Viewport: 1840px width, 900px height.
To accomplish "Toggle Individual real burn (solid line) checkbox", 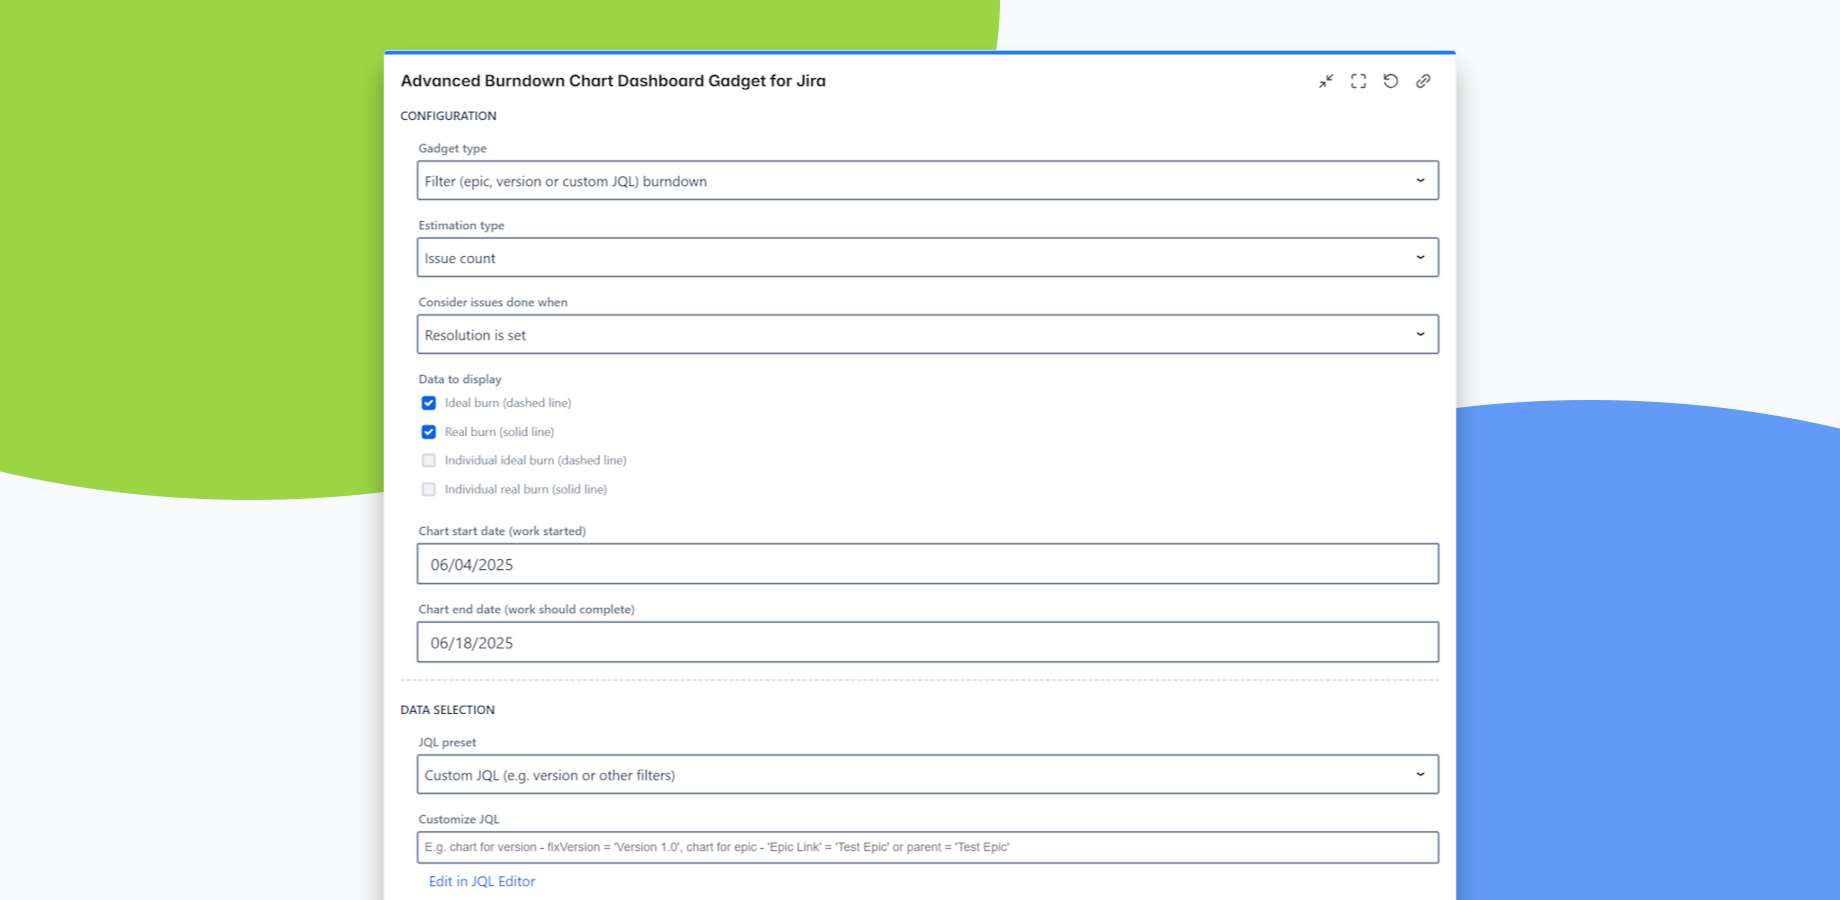I will tap(428, 490).
